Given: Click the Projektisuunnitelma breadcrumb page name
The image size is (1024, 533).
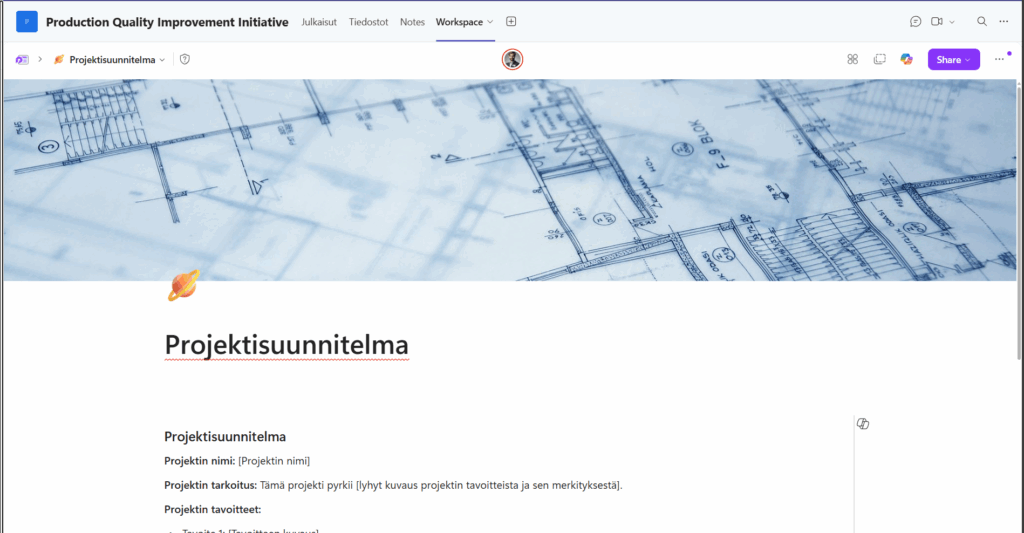Looking at the screenshot, I should (x=112, y=59).
